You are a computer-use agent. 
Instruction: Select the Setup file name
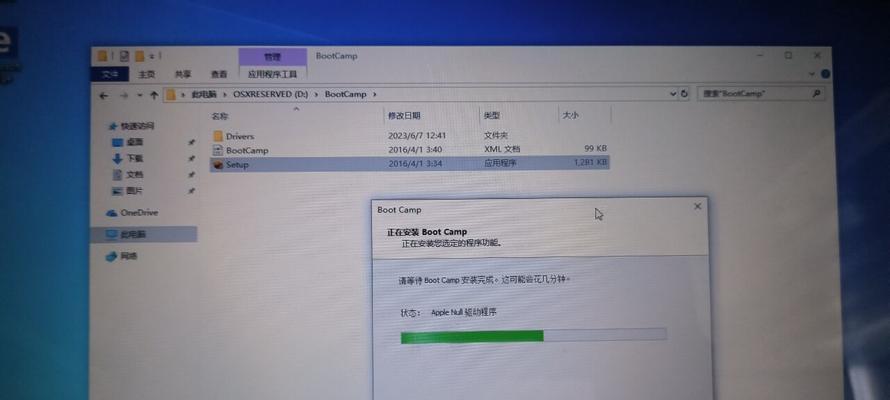tap(237, 165)
